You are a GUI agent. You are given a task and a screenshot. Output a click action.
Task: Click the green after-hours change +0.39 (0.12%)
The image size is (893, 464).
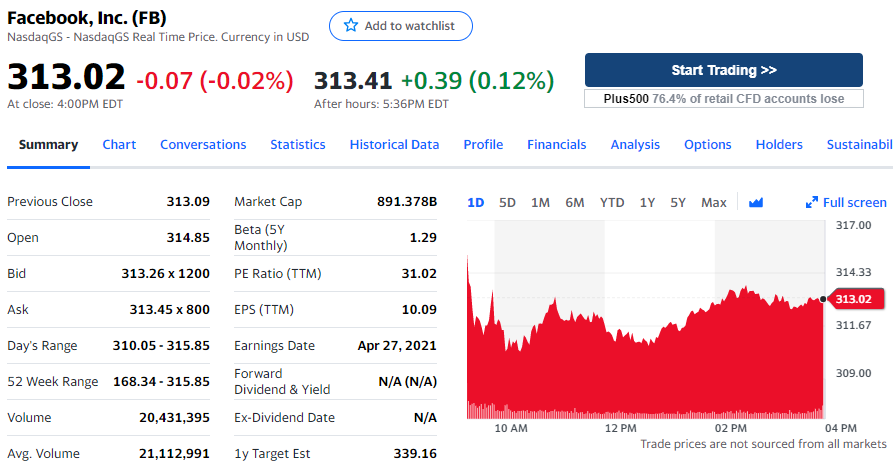(x=477, y=80)
